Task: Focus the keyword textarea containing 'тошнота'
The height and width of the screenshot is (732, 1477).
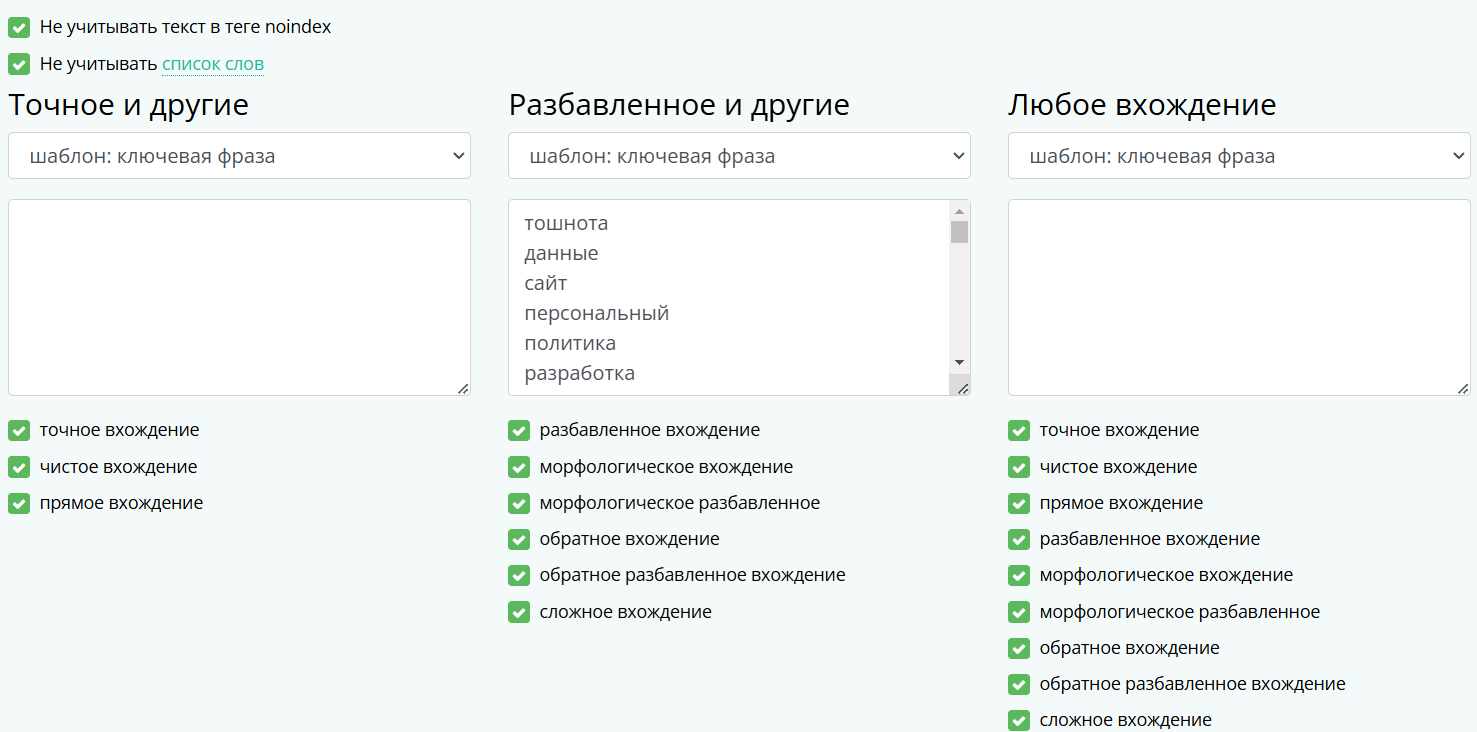Action: click(730, 297)
